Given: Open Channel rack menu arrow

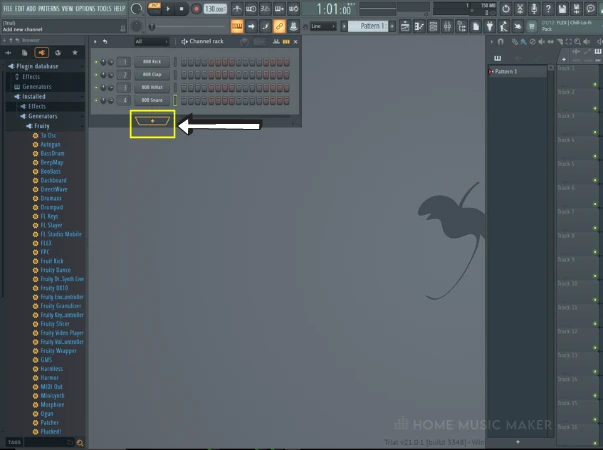Looking at the screenshot, I should pyautogui.click(x=95, y=42).
